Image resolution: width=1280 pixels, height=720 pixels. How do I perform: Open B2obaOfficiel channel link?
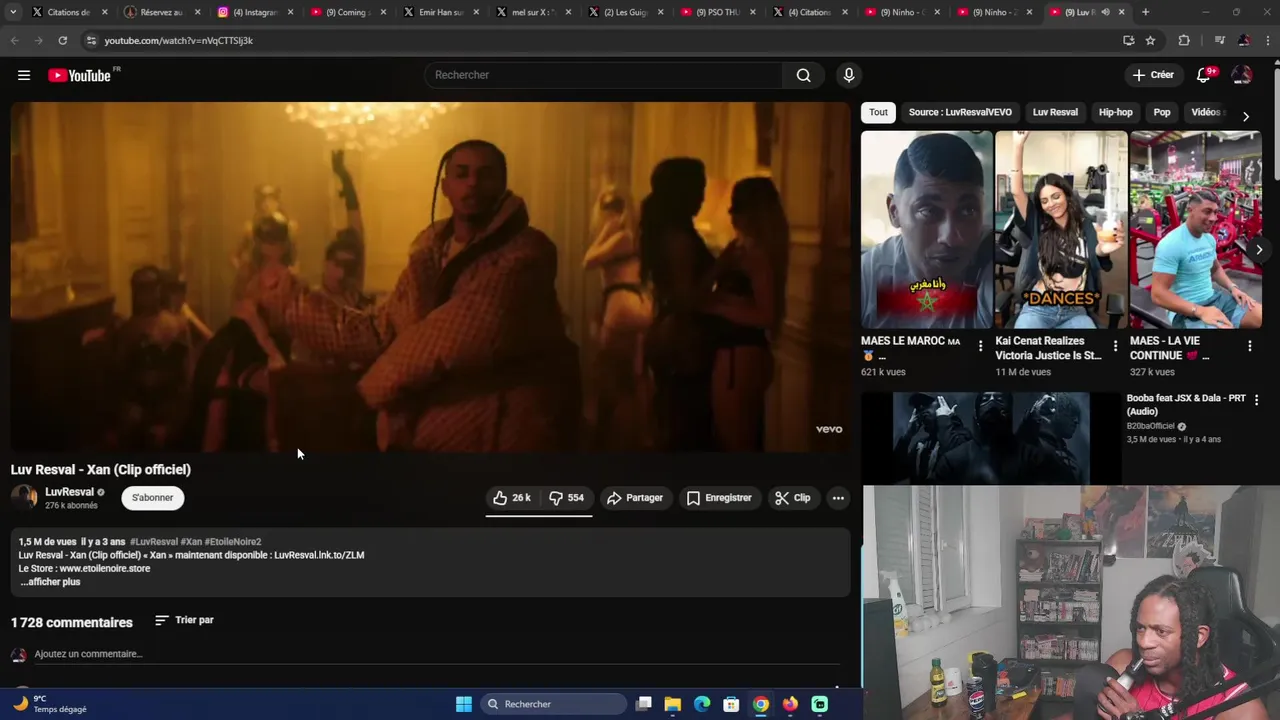[x=1150, y=426]
